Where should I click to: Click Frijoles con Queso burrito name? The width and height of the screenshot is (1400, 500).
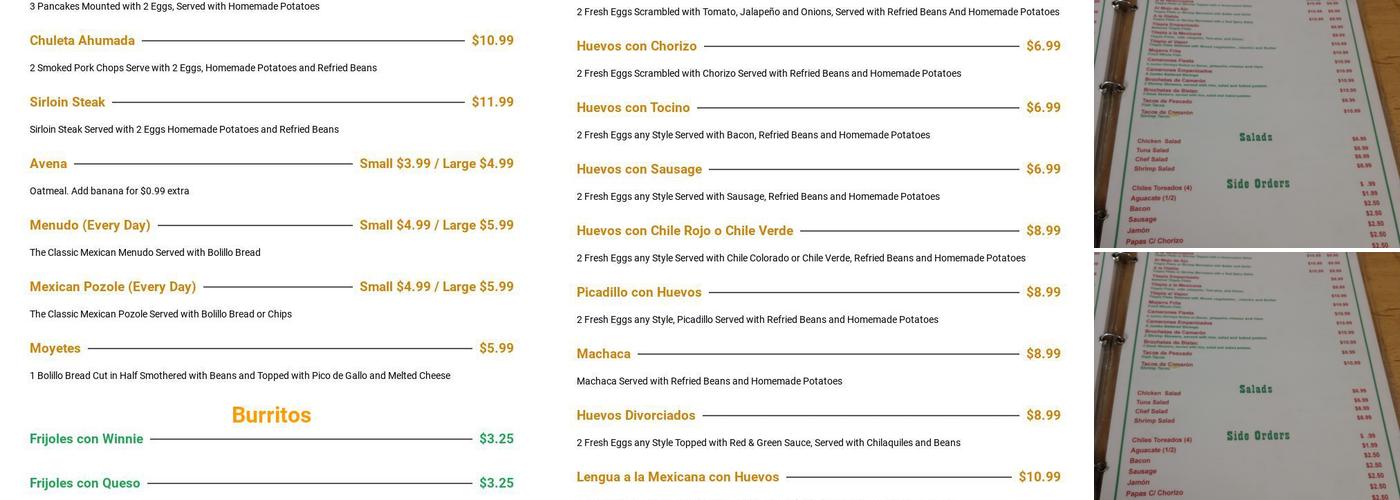[x=85, y=483]
